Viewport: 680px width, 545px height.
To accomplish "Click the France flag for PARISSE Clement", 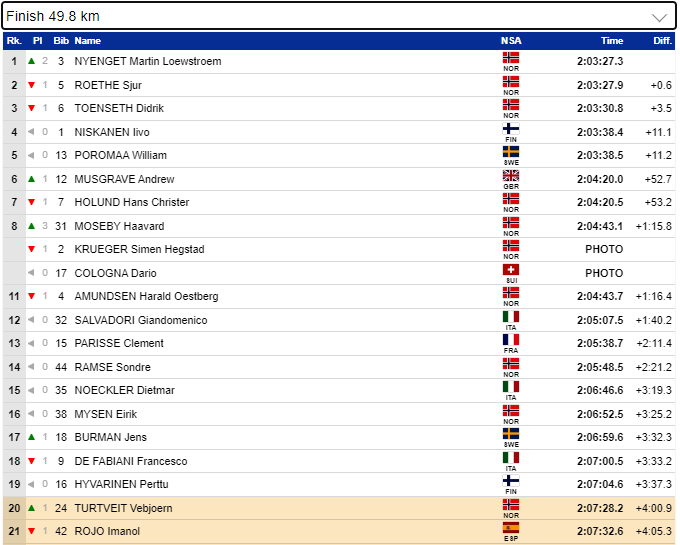I will (x=511, y=340).
